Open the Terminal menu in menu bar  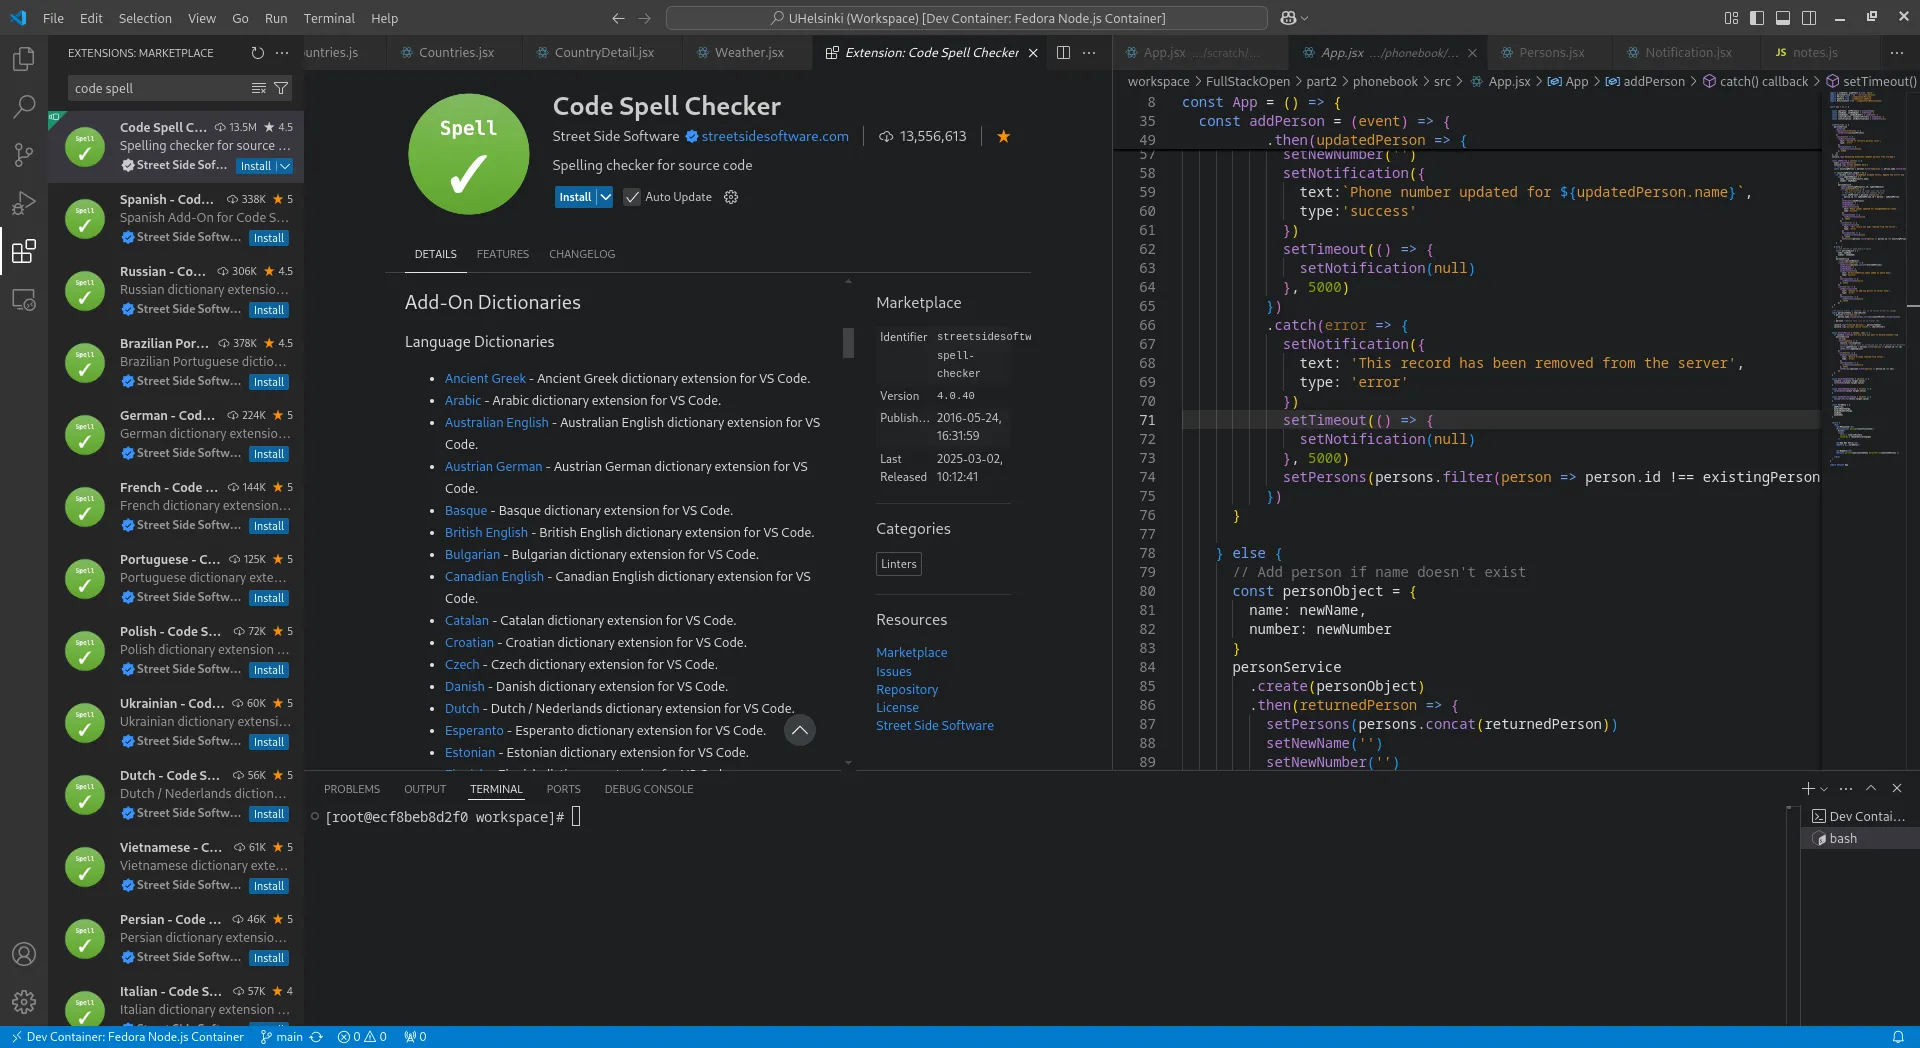tap(329, 18)
